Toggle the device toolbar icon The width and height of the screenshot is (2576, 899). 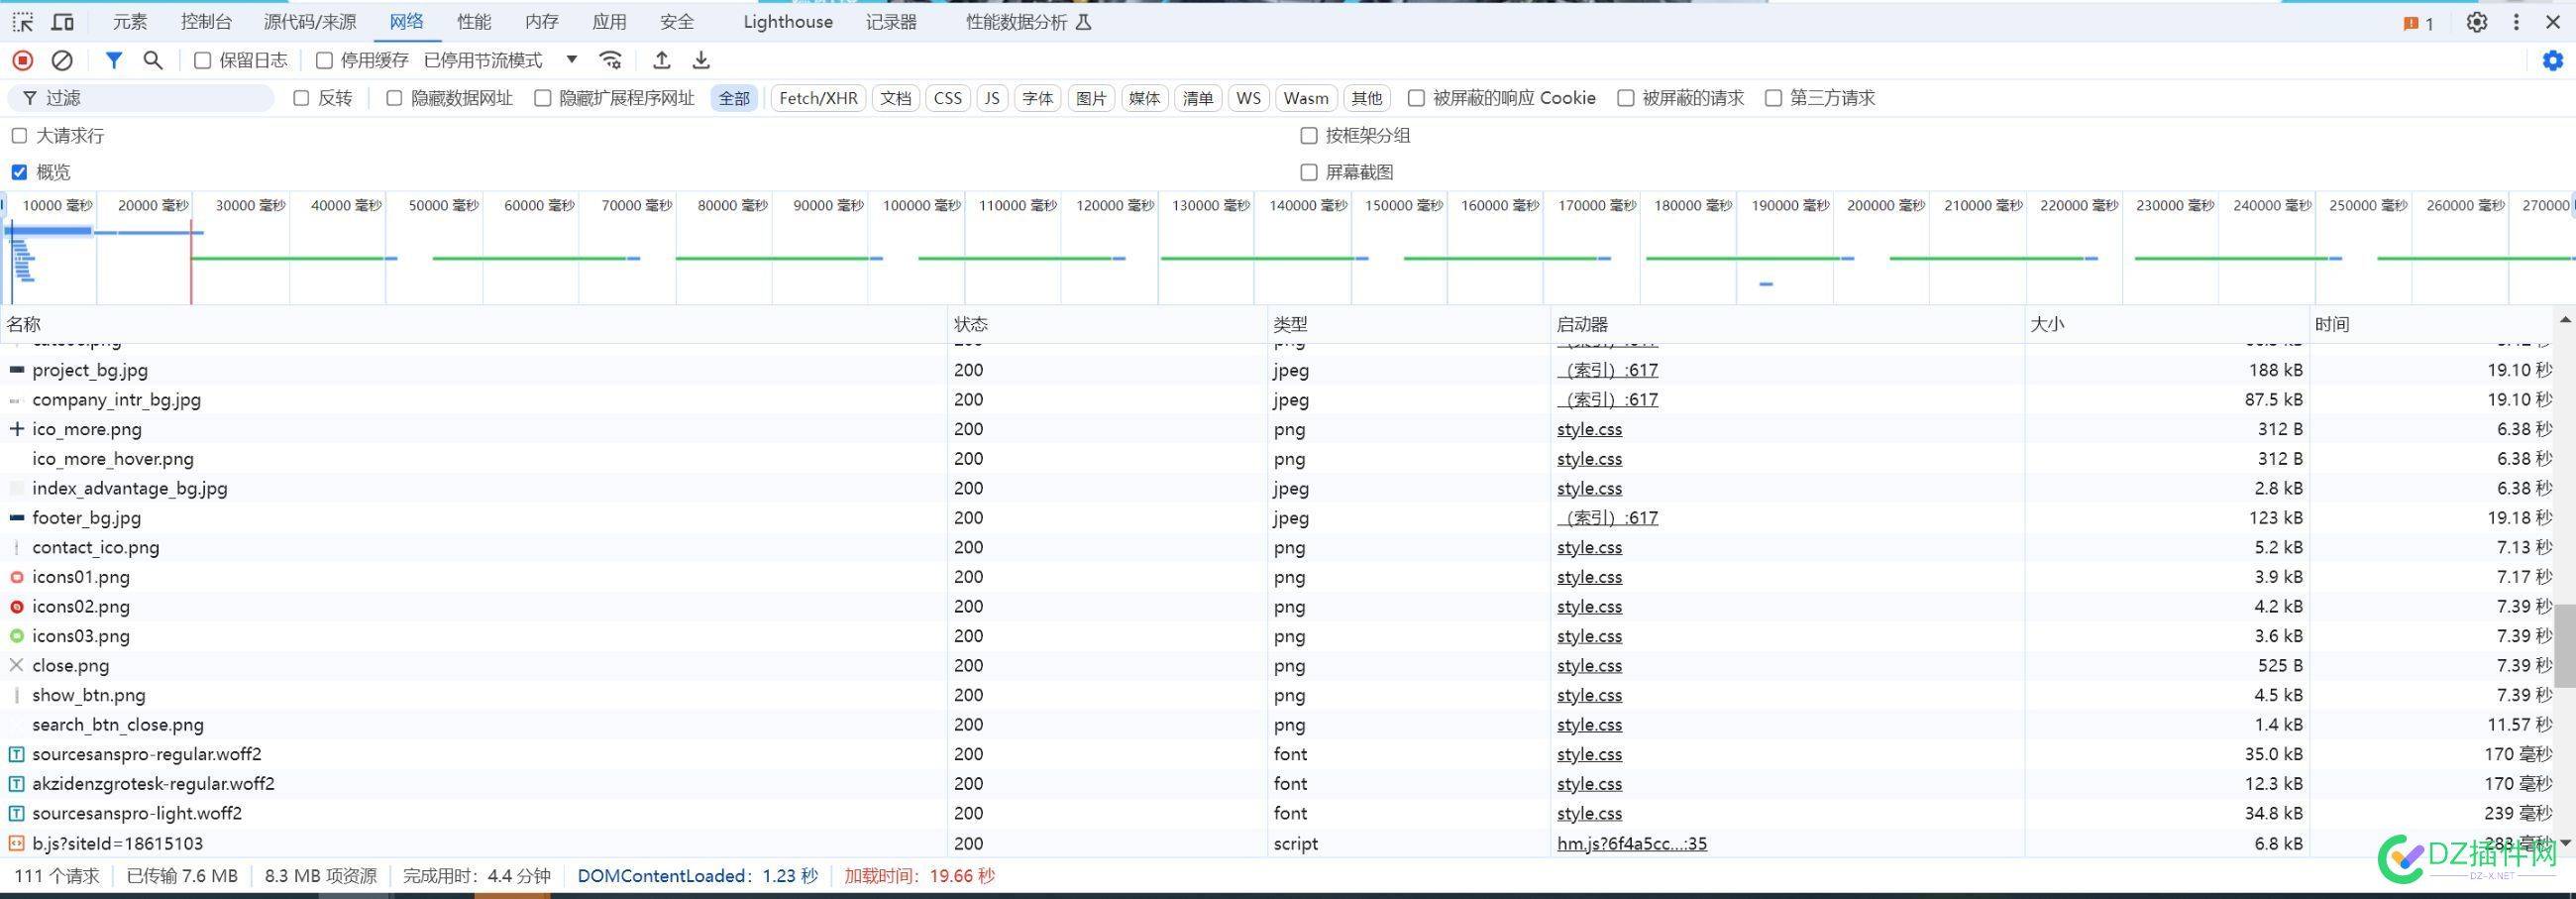click(x=62, y=22)
